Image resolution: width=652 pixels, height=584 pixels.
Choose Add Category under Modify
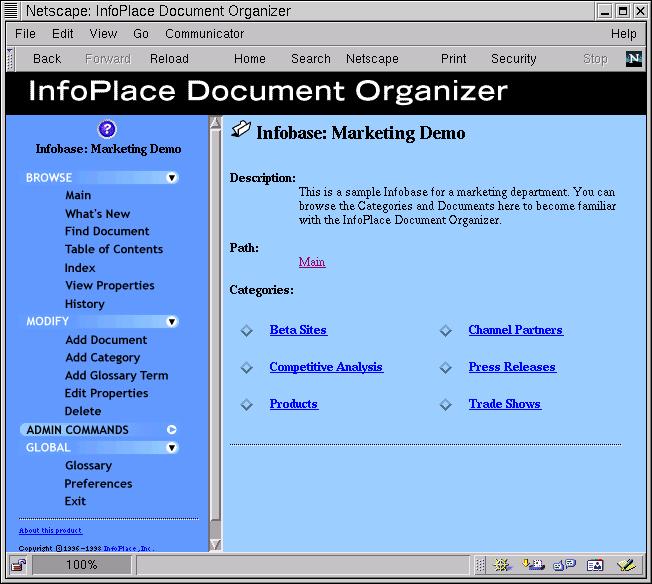(x=103, y=358)
